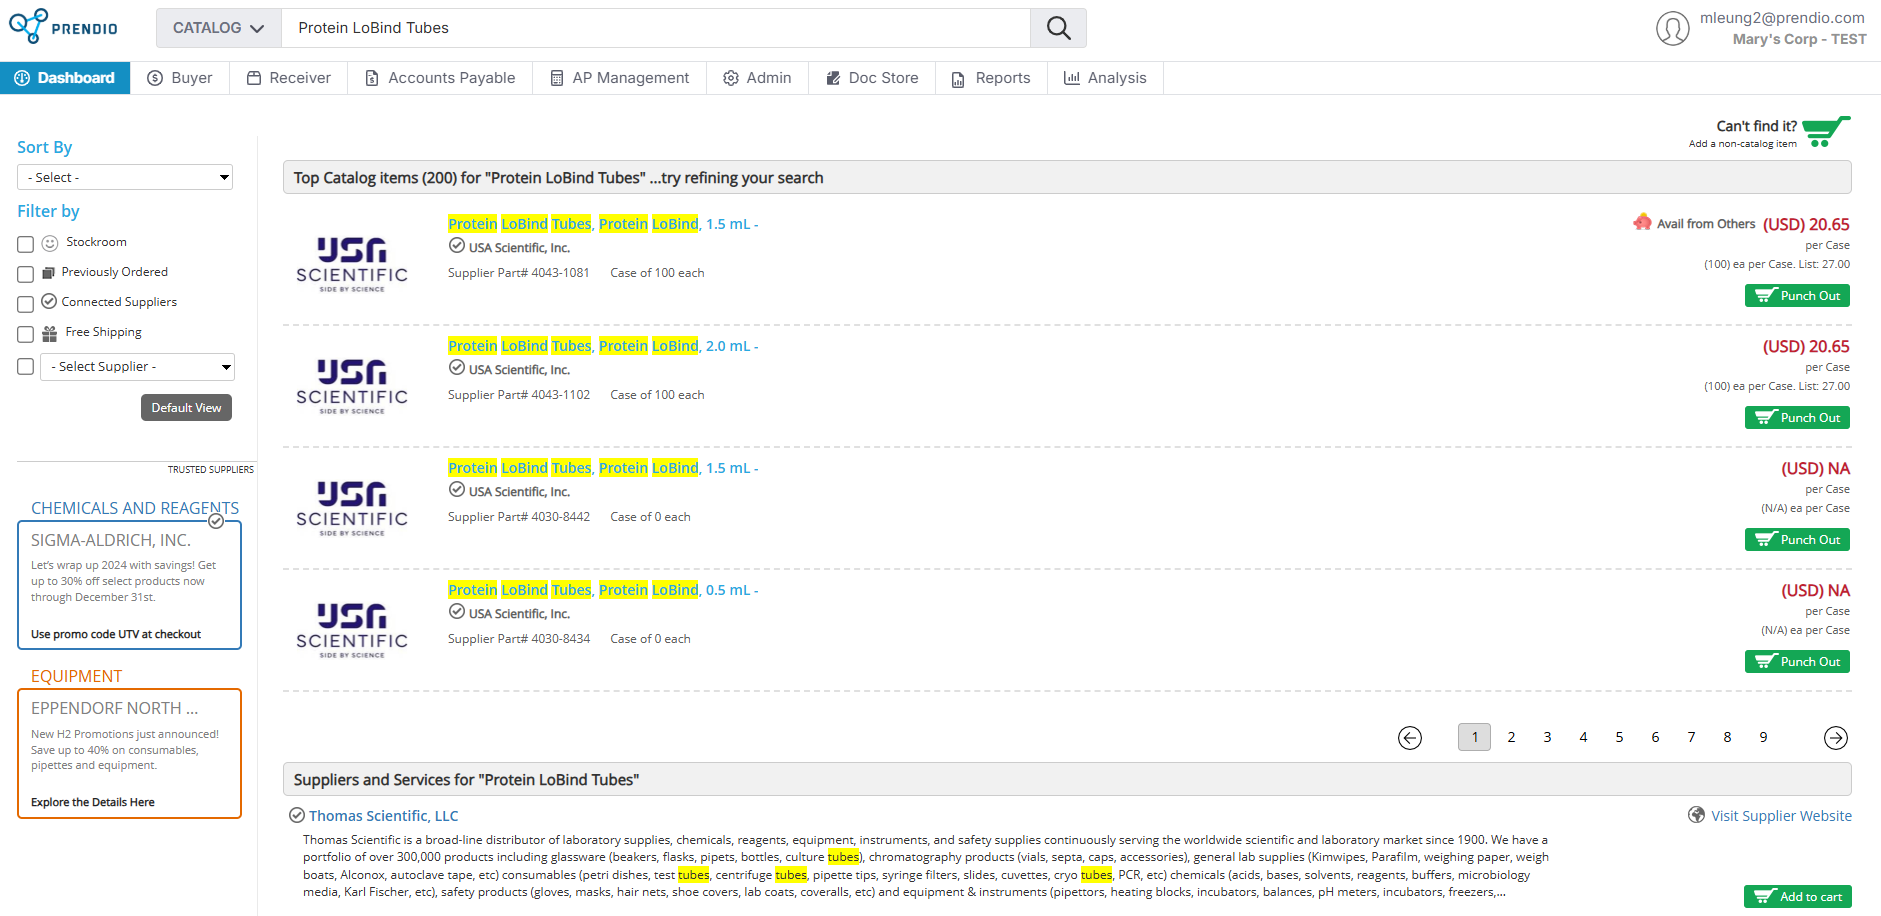
Task: Open the Eppendorf North promo card
Action: 129,753
